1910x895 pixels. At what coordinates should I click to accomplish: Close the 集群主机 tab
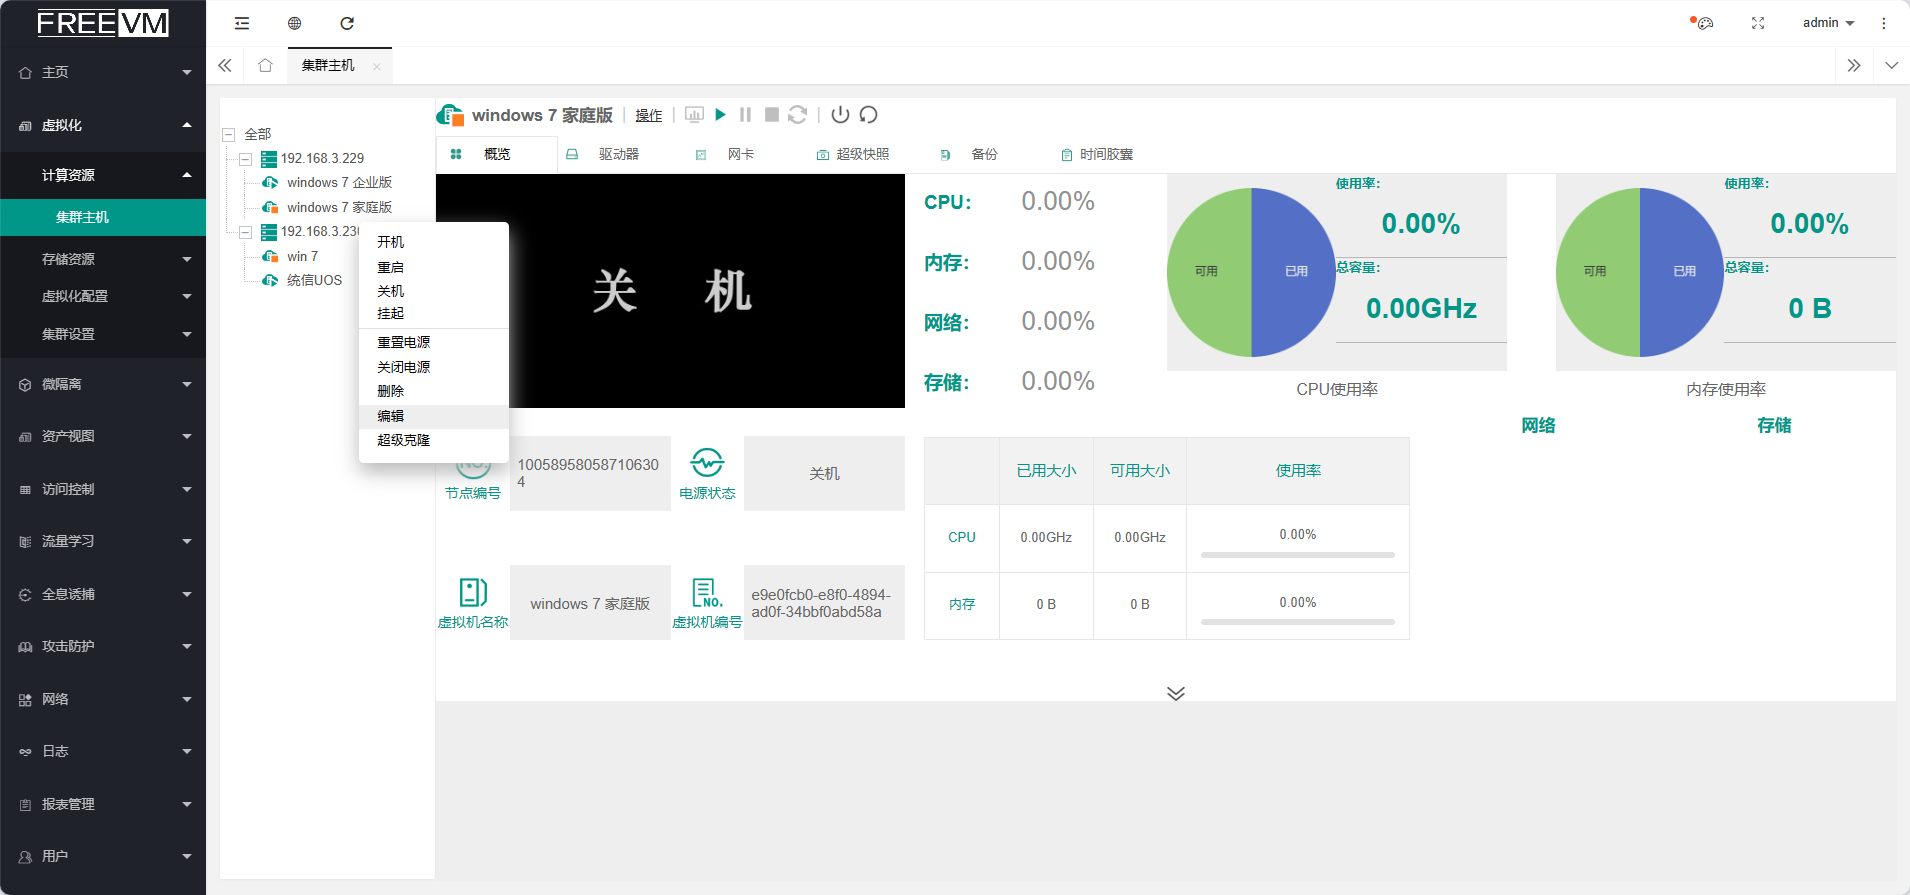[x=377, y=66]
